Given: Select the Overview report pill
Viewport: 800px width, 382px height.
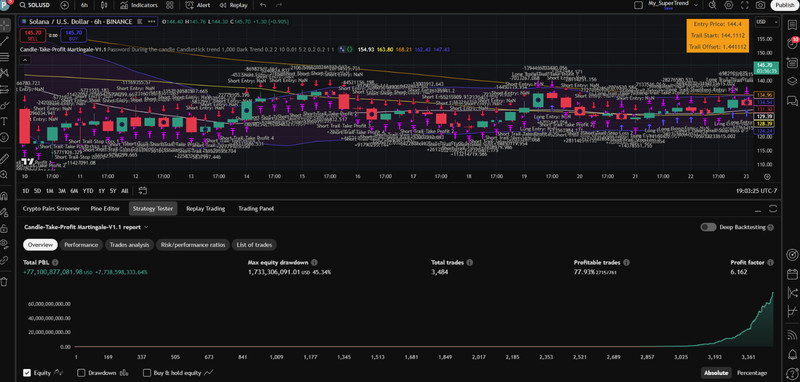Looking at the screenshot, I should (40, 245).
